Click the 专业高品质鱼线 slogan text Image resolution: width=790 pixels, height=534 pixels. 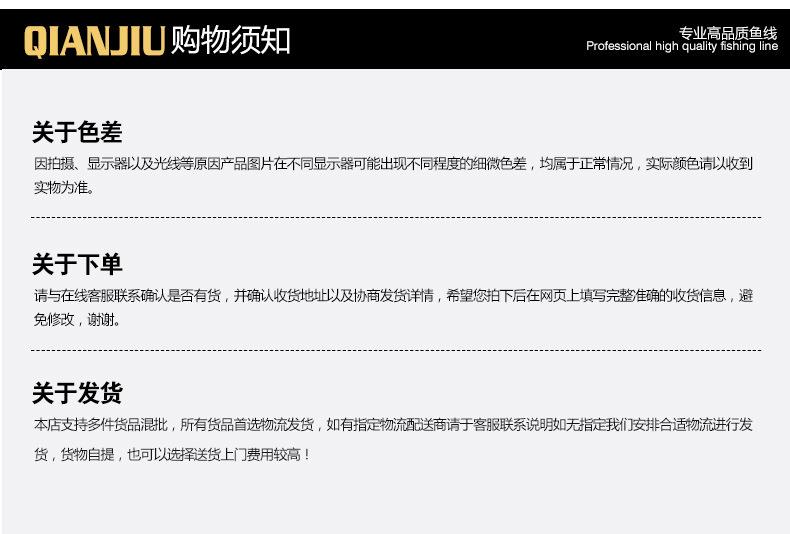(x=728, y=33)
